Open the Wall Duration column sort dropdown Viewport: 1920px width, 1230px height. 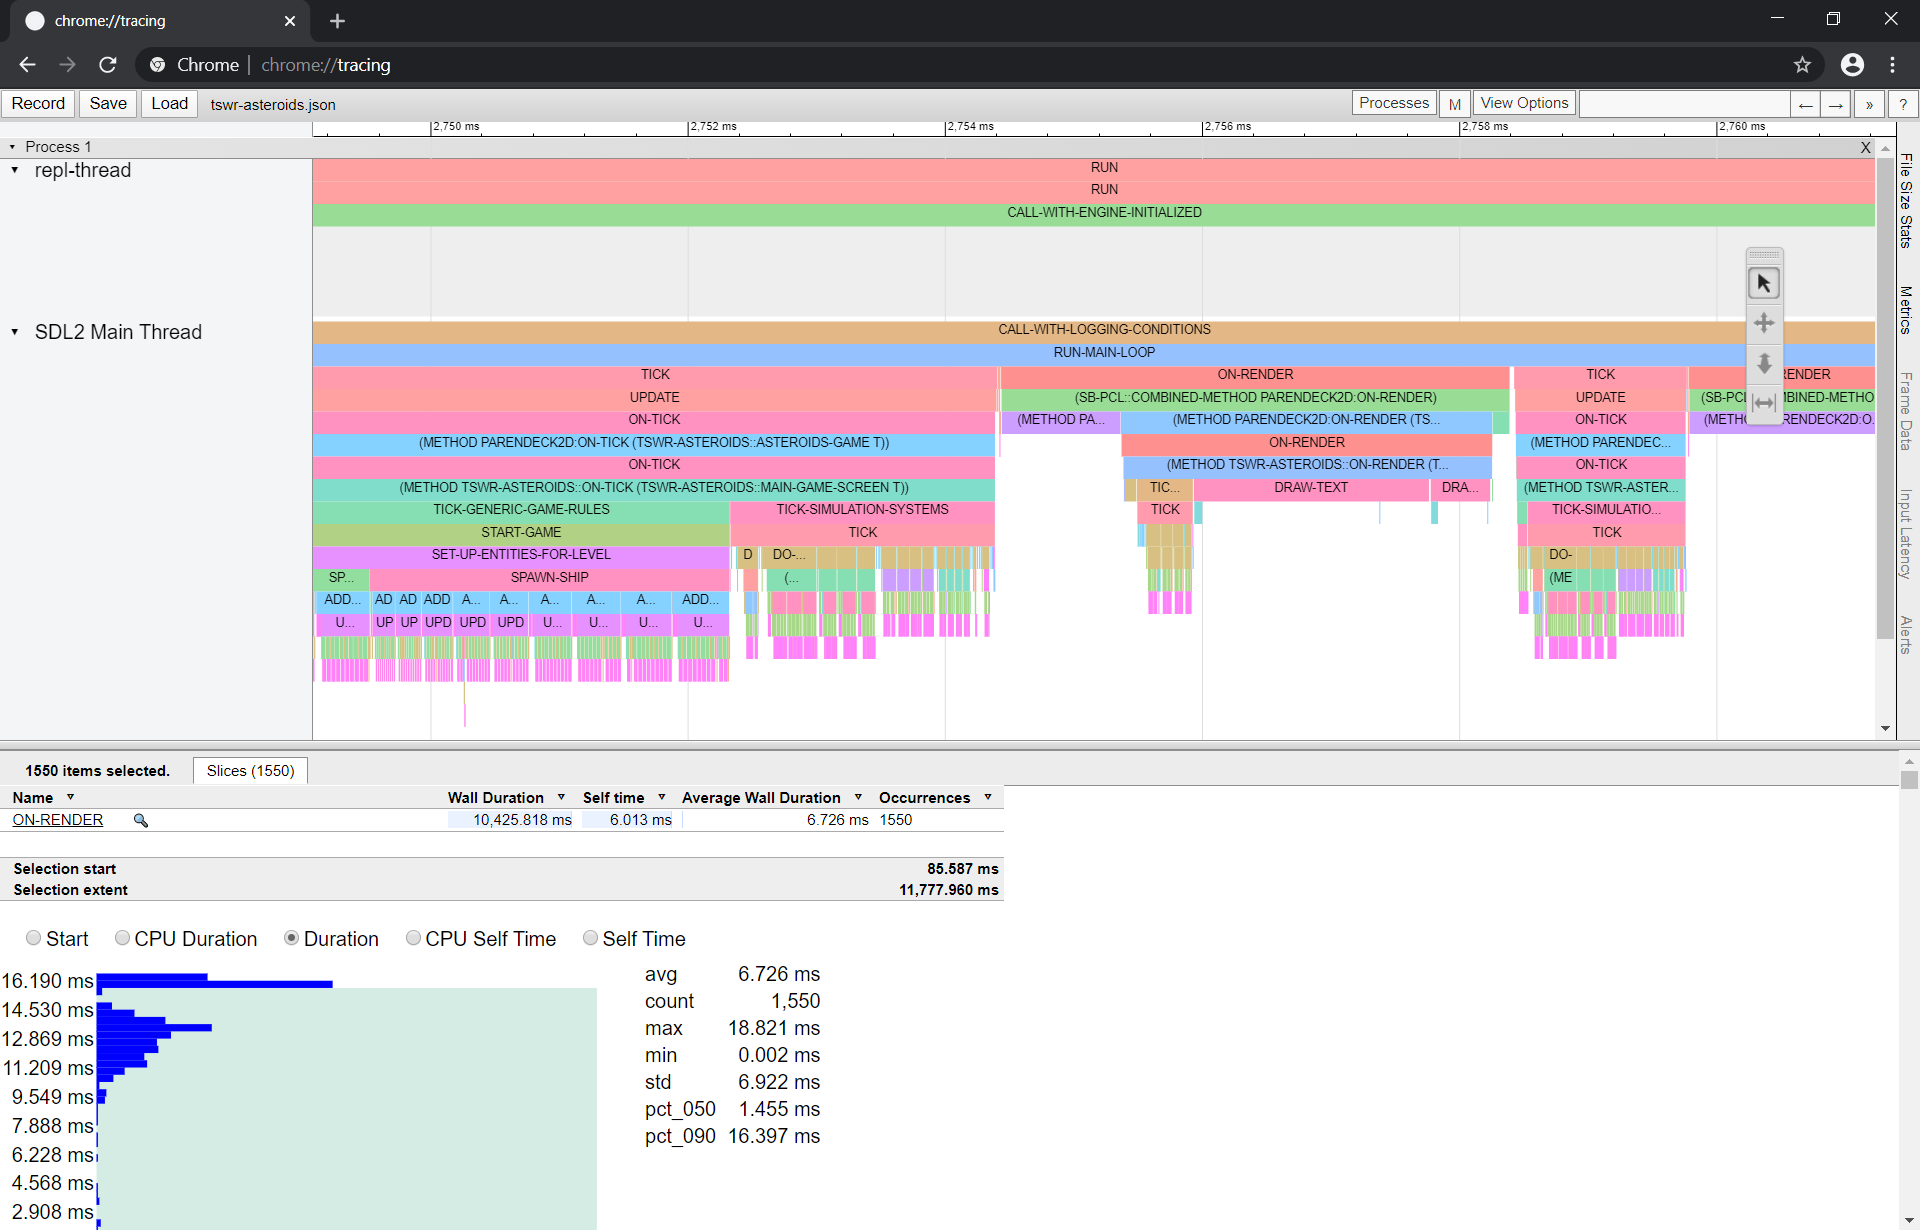point(561,797)
